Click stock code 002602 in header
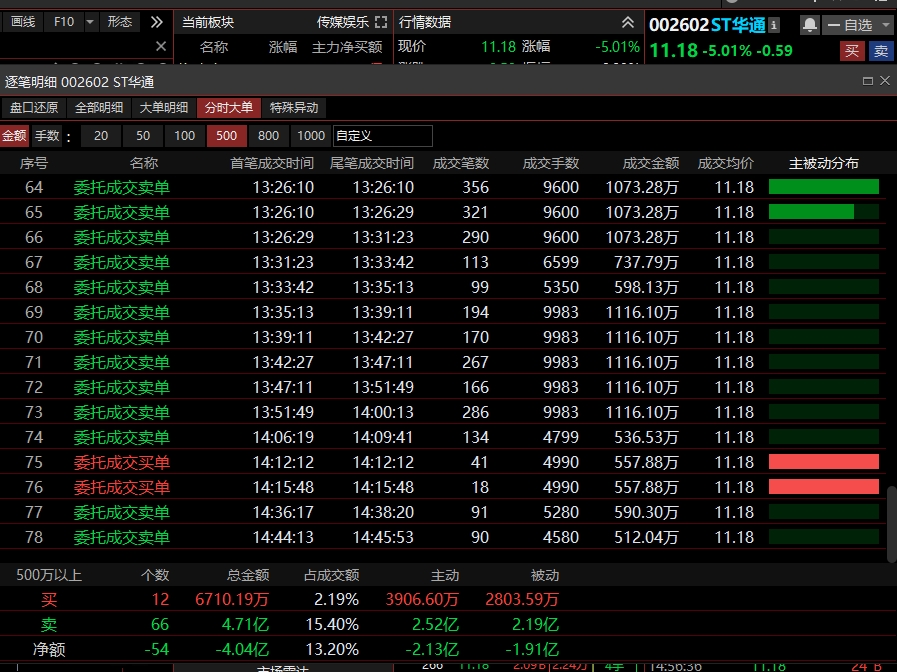Image resolution: width=897 pixels, height=672 pixels. tap(678, 25)
